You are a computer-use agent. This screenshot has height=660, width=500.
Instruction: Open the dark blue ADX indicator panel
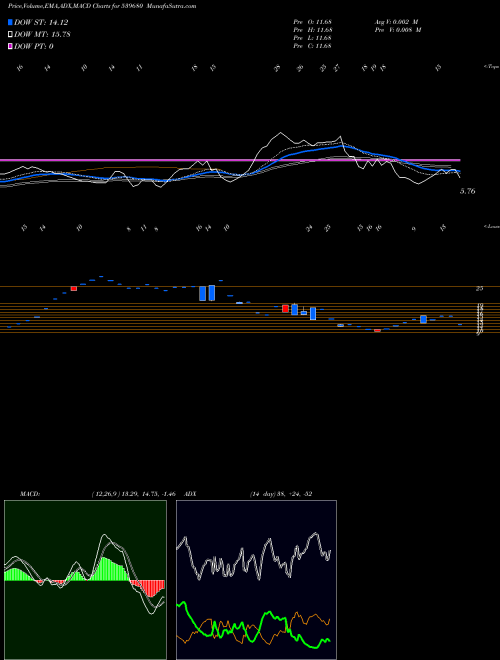pos(256,580)
